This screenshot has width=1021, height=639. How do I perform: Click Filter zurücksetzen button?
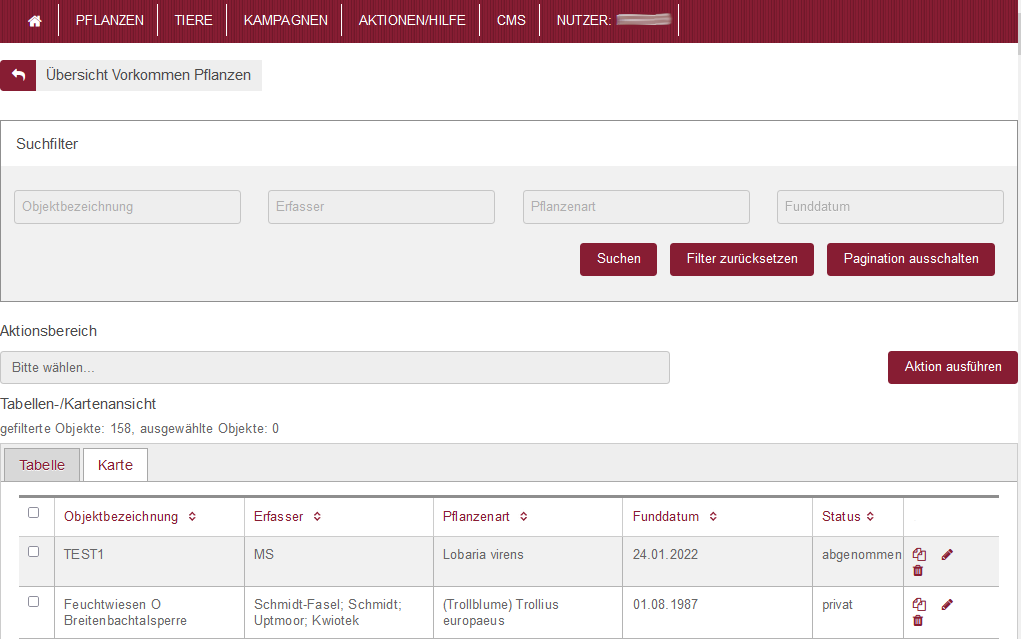(x=742, y=259)
